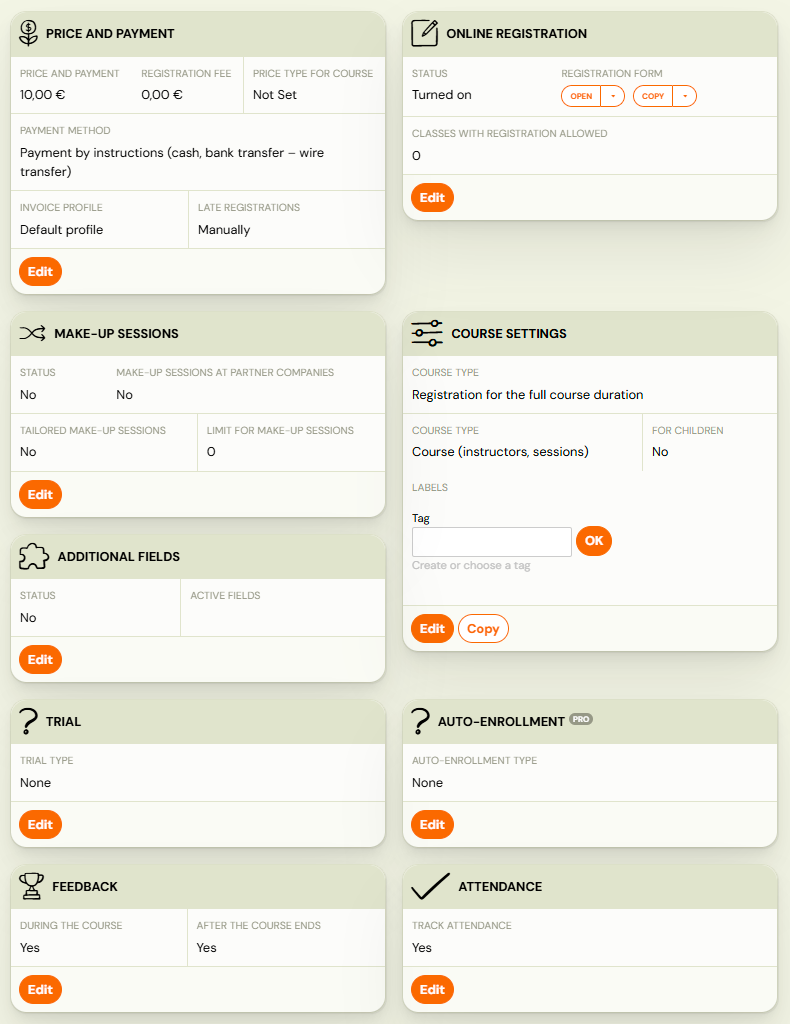Click 'Course (instructors, sessions)' value
This screenshot has width=790, height=1024.
tap(500, 452)
